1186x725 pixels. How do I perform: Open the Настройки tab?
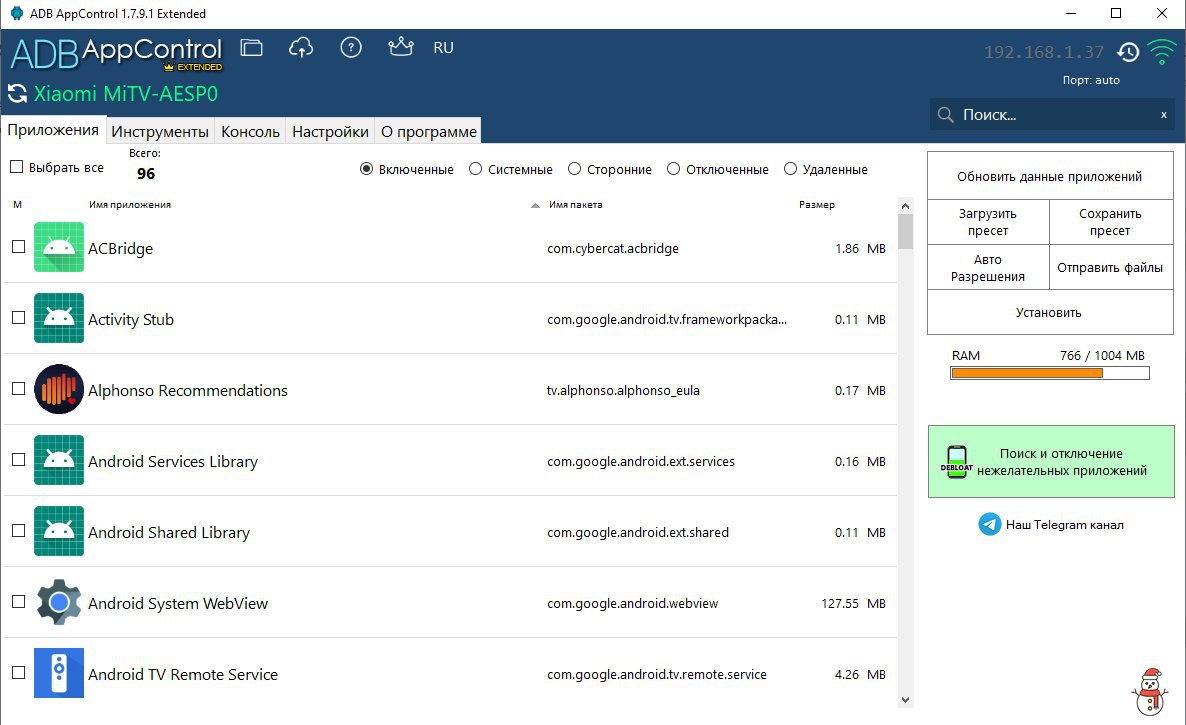331,132
